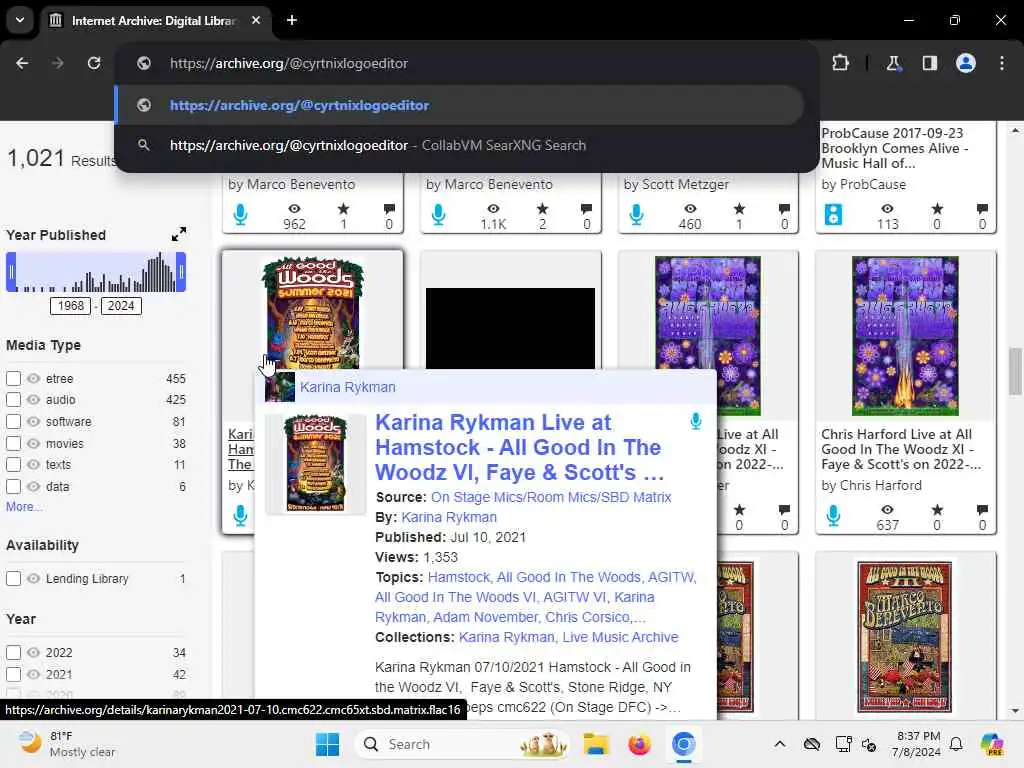This screenshot has width=1024, height=768.
Task: Open File Explorer from taskbar
Action: coord(596,744)
